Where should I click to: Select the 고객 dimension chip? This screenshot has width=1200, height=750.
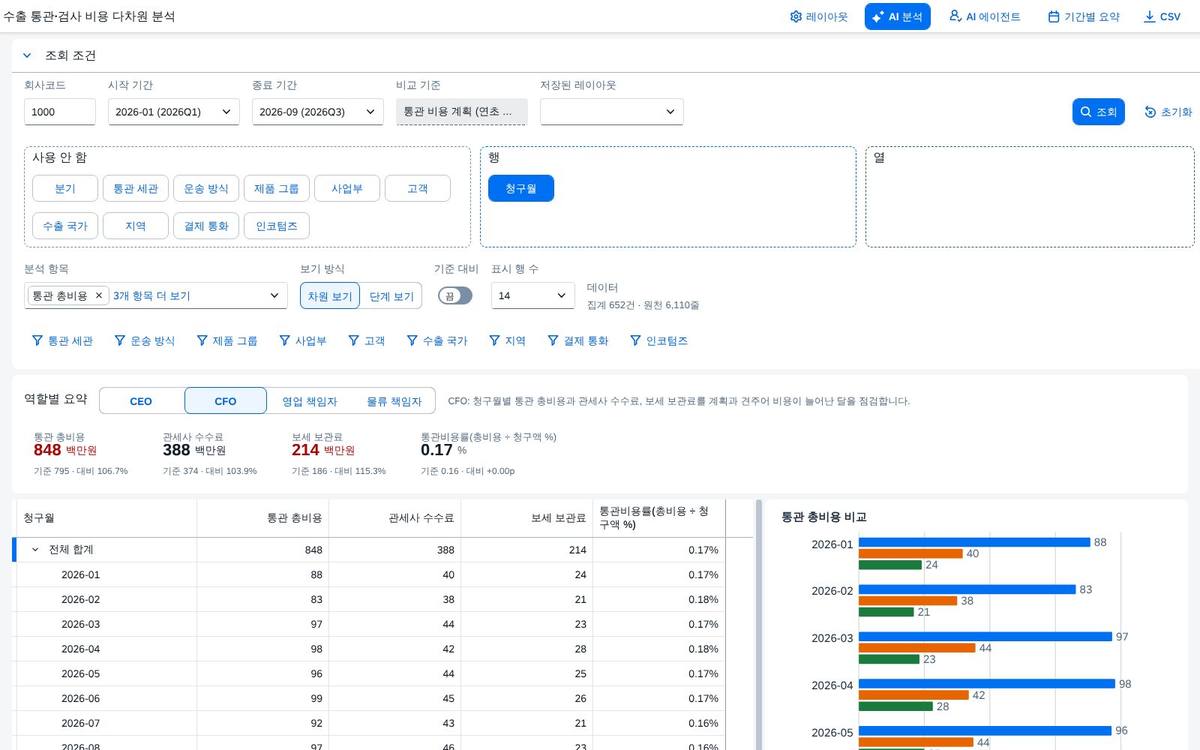pyautogui.click(x=417, y=188)
